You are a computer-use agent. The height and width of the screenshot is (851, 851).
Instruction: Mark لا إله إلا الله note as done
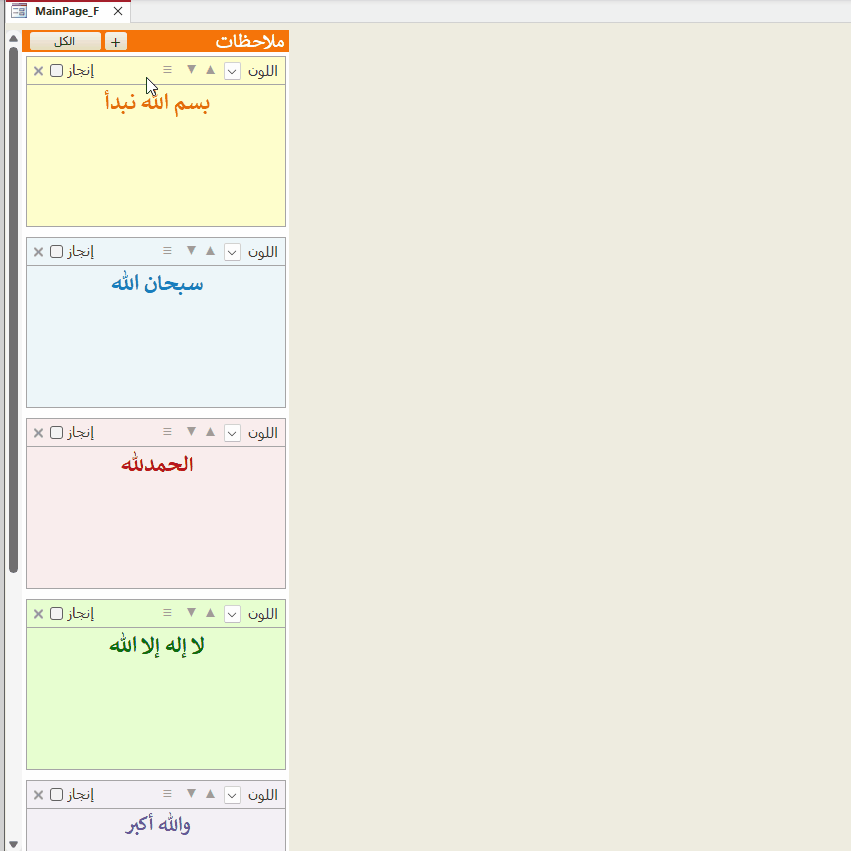tap(57, 614)
